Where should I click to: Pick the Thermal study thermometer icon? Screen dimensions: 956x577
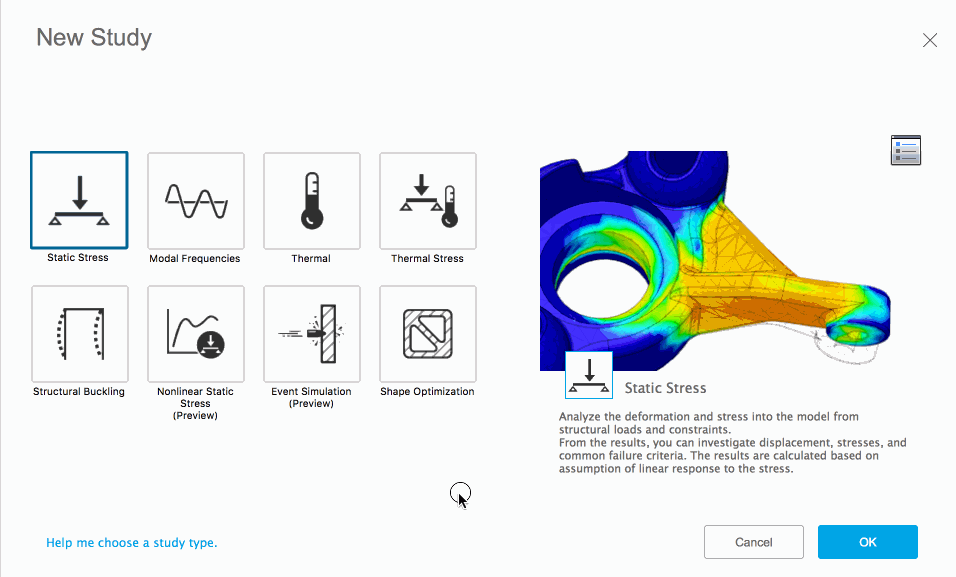coord(312,201)
